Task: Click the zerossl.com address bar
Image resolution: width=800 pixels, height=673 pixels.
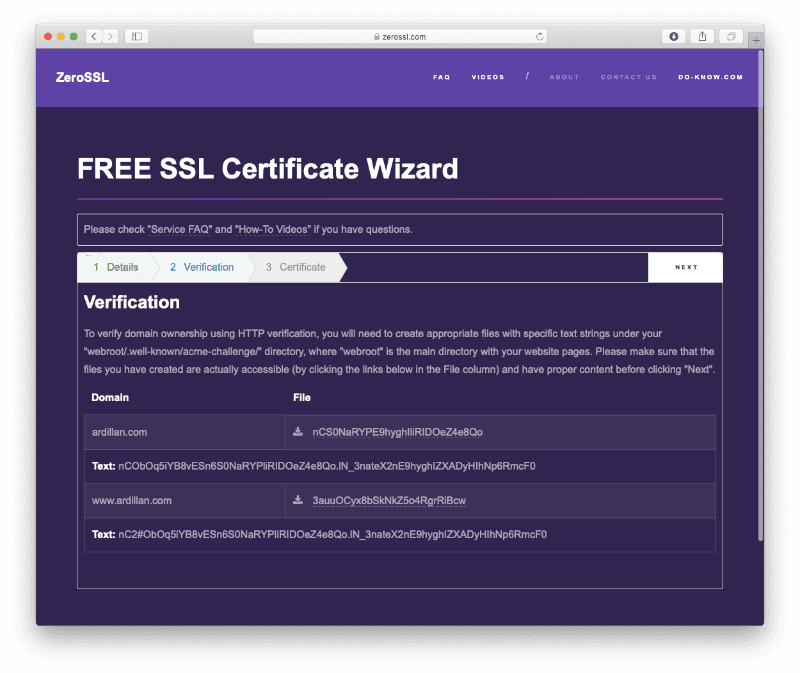Action: (400, 36)
